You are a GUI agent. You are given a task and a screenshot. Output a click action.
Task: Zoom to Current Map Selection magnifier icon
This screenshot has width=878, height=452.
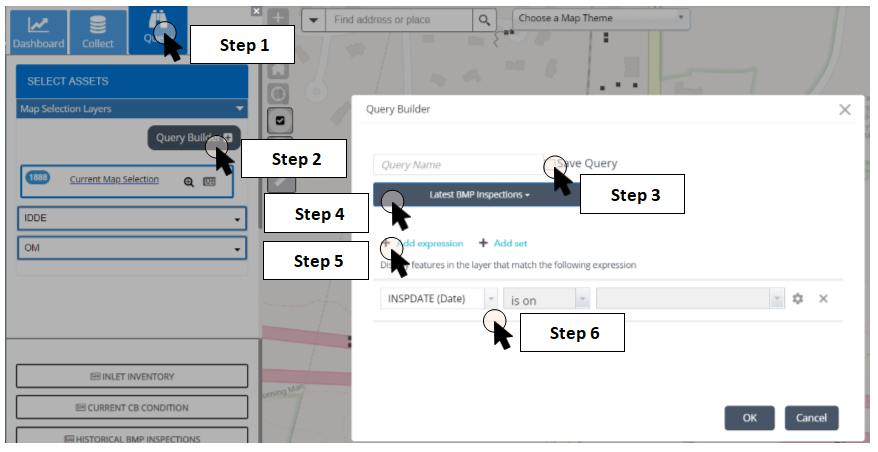pyautogui.click(x=188, y=181)
